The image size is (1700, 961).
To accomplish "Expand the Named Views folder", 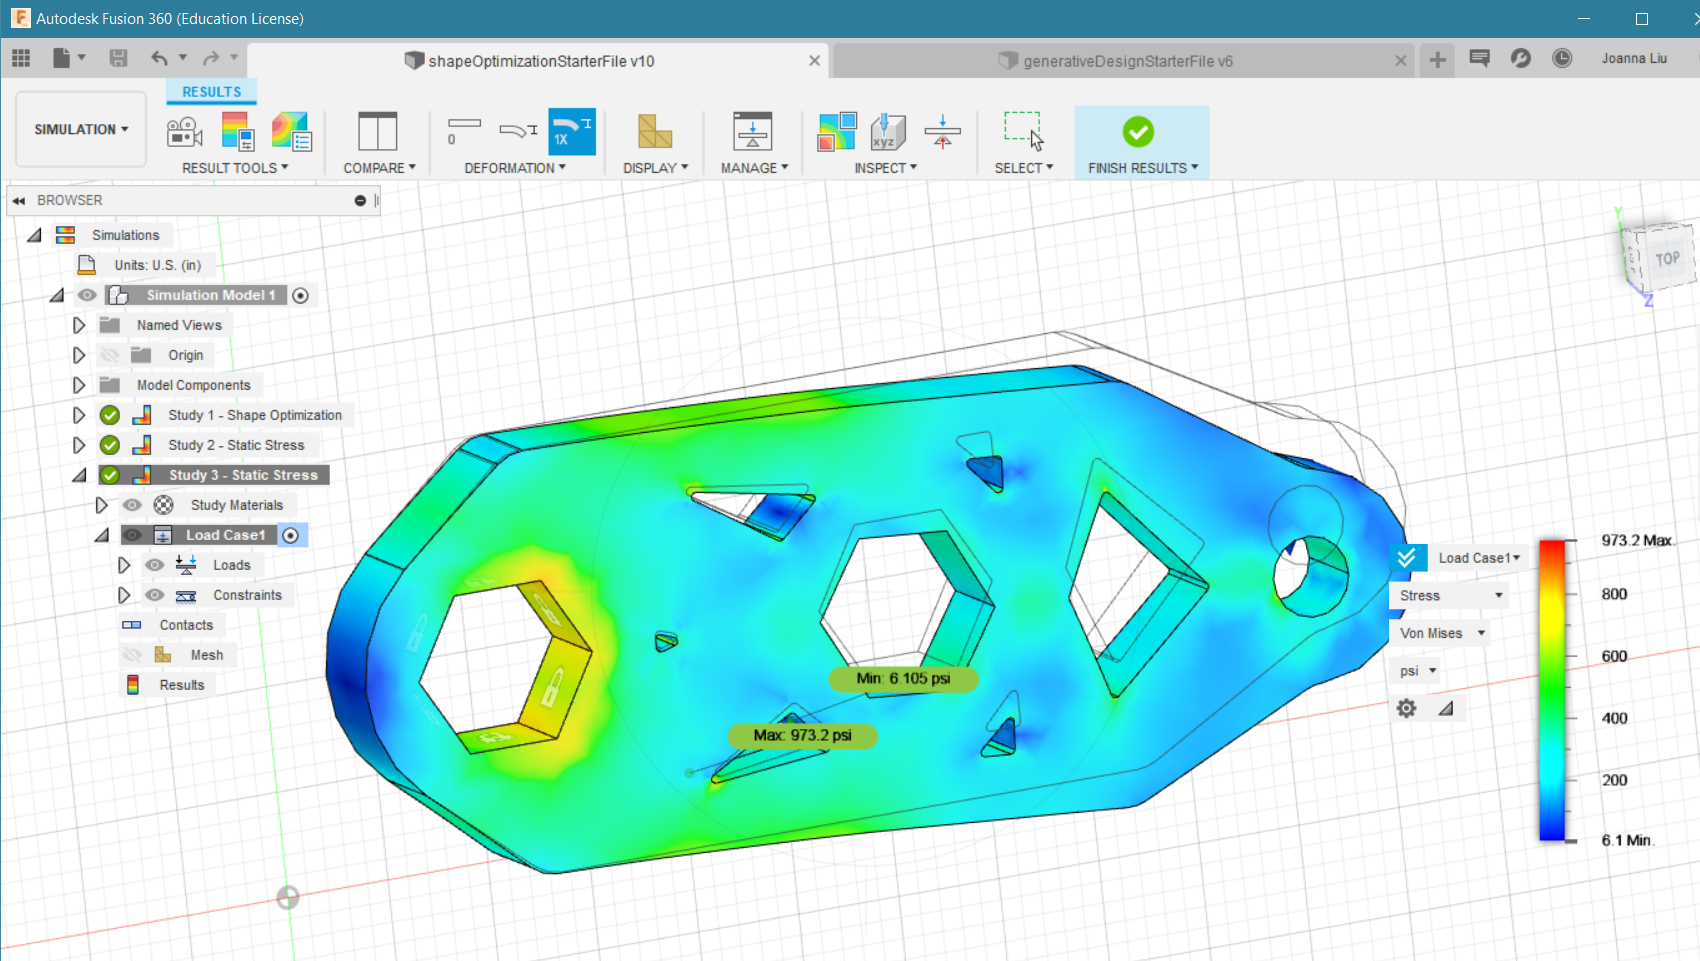I will tap(79, 325).
